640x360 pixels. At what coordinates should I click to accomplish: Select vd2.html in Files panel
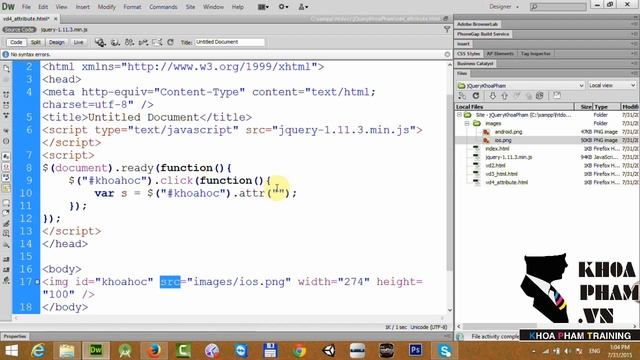coord(495,165)
